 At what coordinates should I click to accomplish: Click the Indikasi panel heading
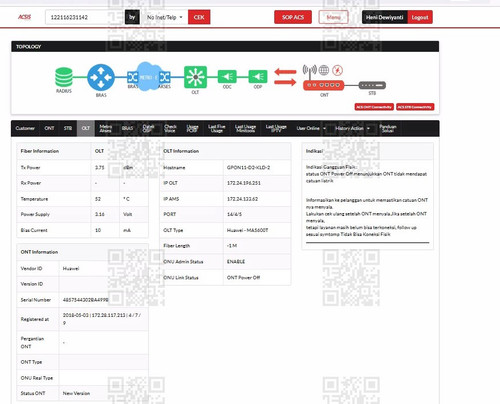point(314,151)
